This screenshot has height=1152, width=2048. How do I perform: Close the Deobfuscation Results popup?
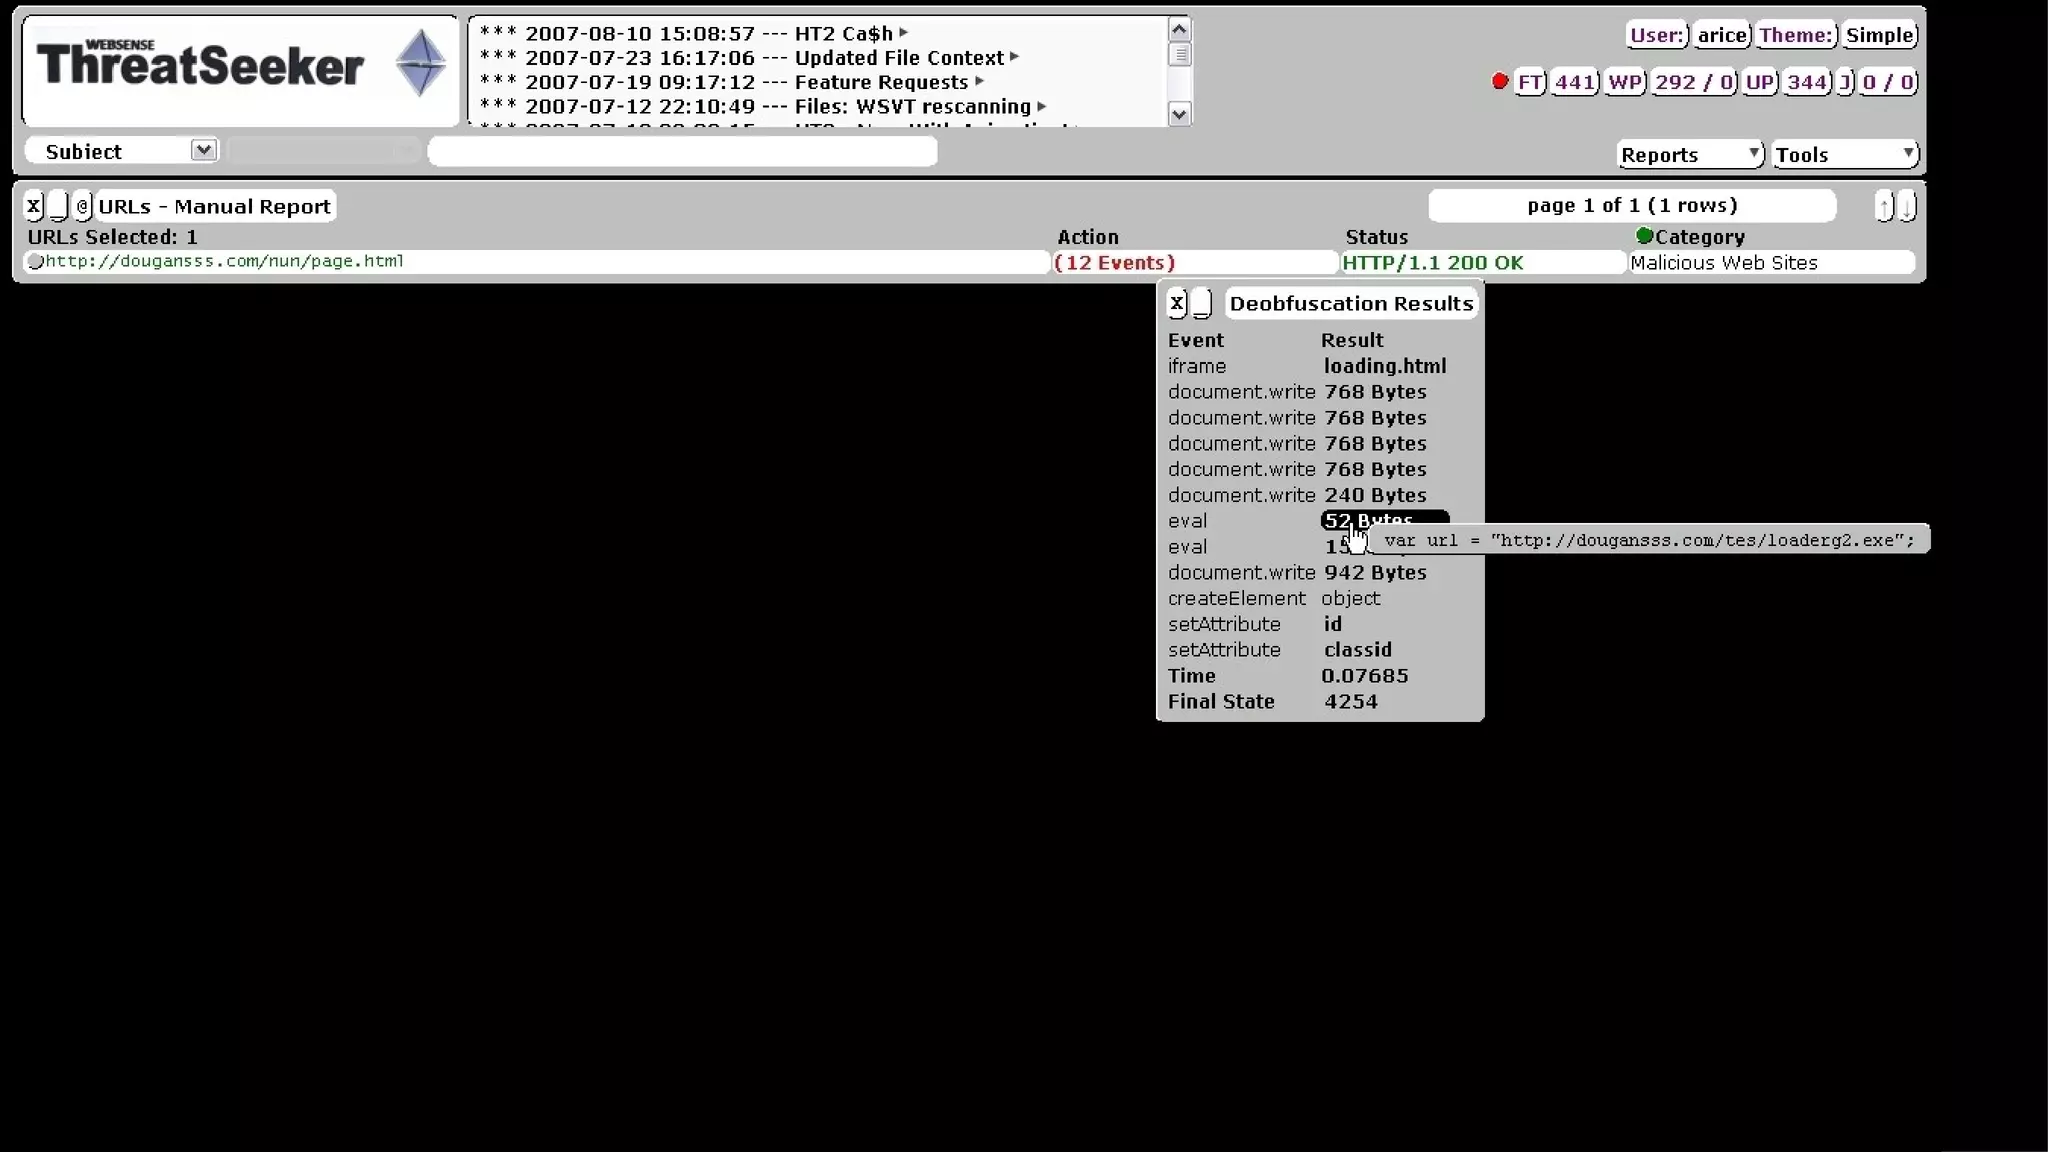[1177, 303]
